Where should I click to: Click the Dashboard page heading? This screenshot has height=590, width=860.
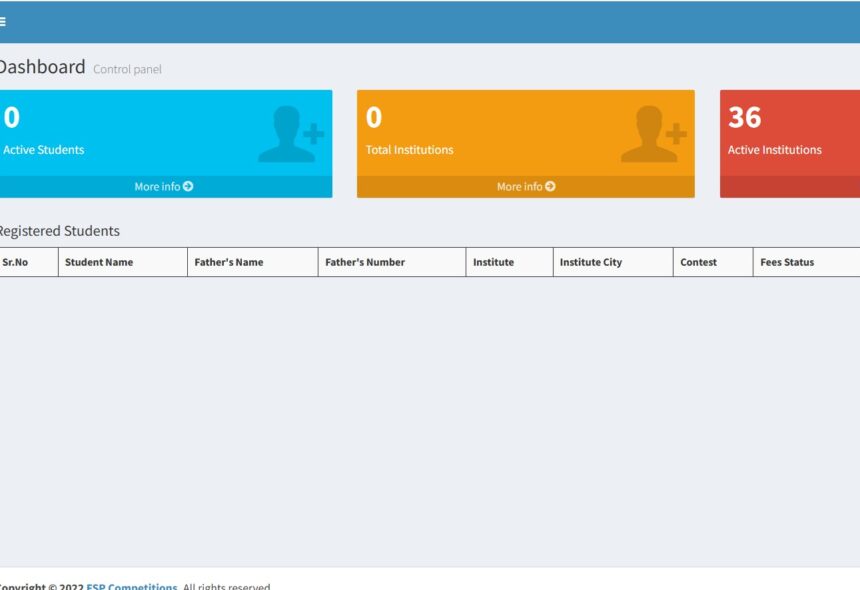(42, 67)
